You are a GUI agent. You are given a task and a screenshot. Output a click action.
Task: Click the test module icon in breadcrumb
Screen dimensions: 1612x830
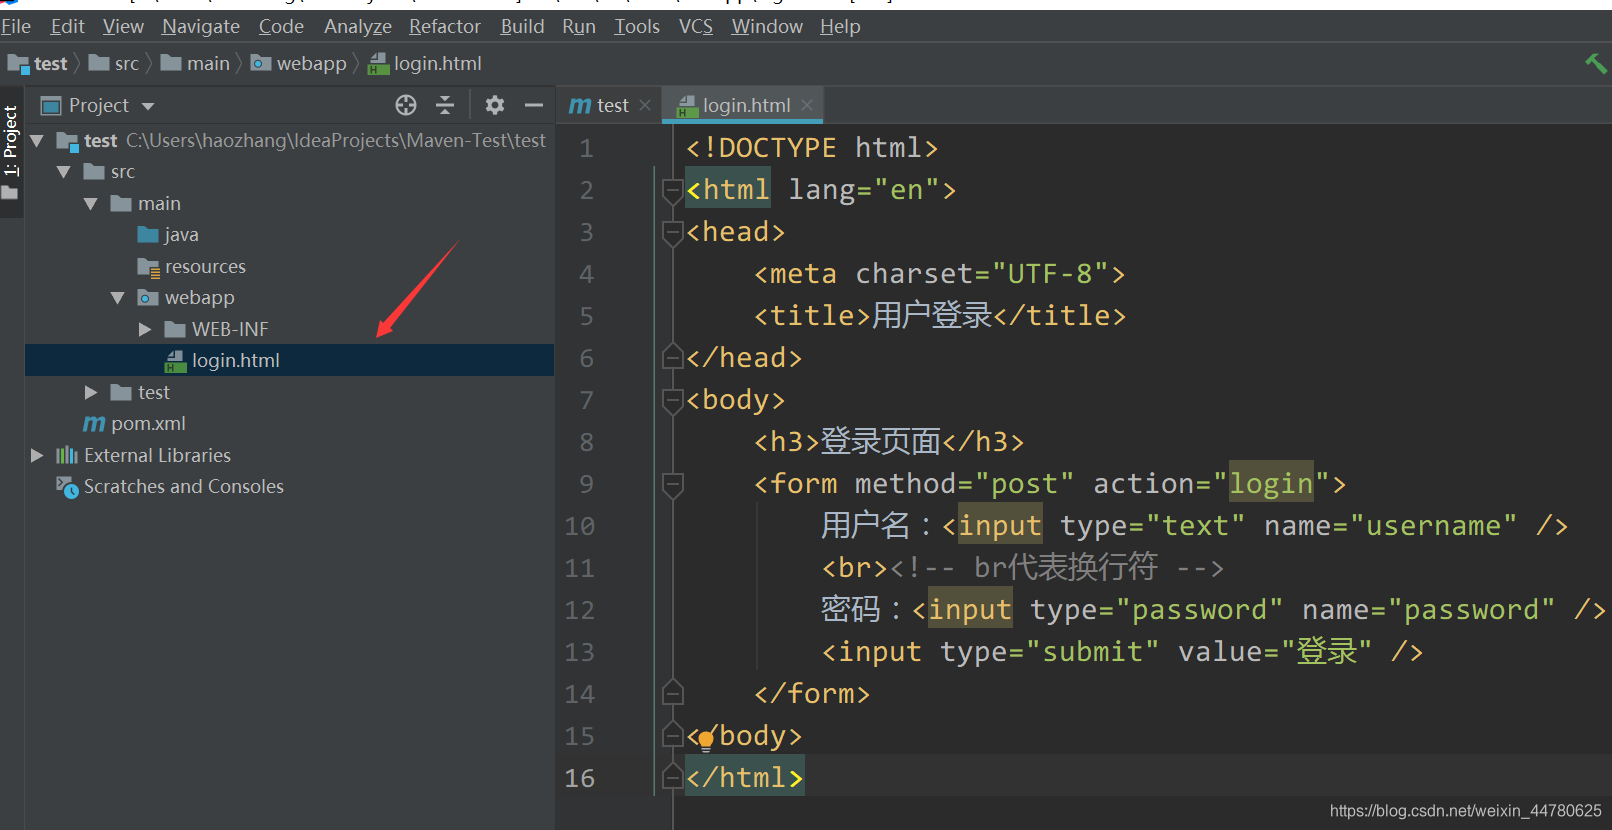[18, 64]
